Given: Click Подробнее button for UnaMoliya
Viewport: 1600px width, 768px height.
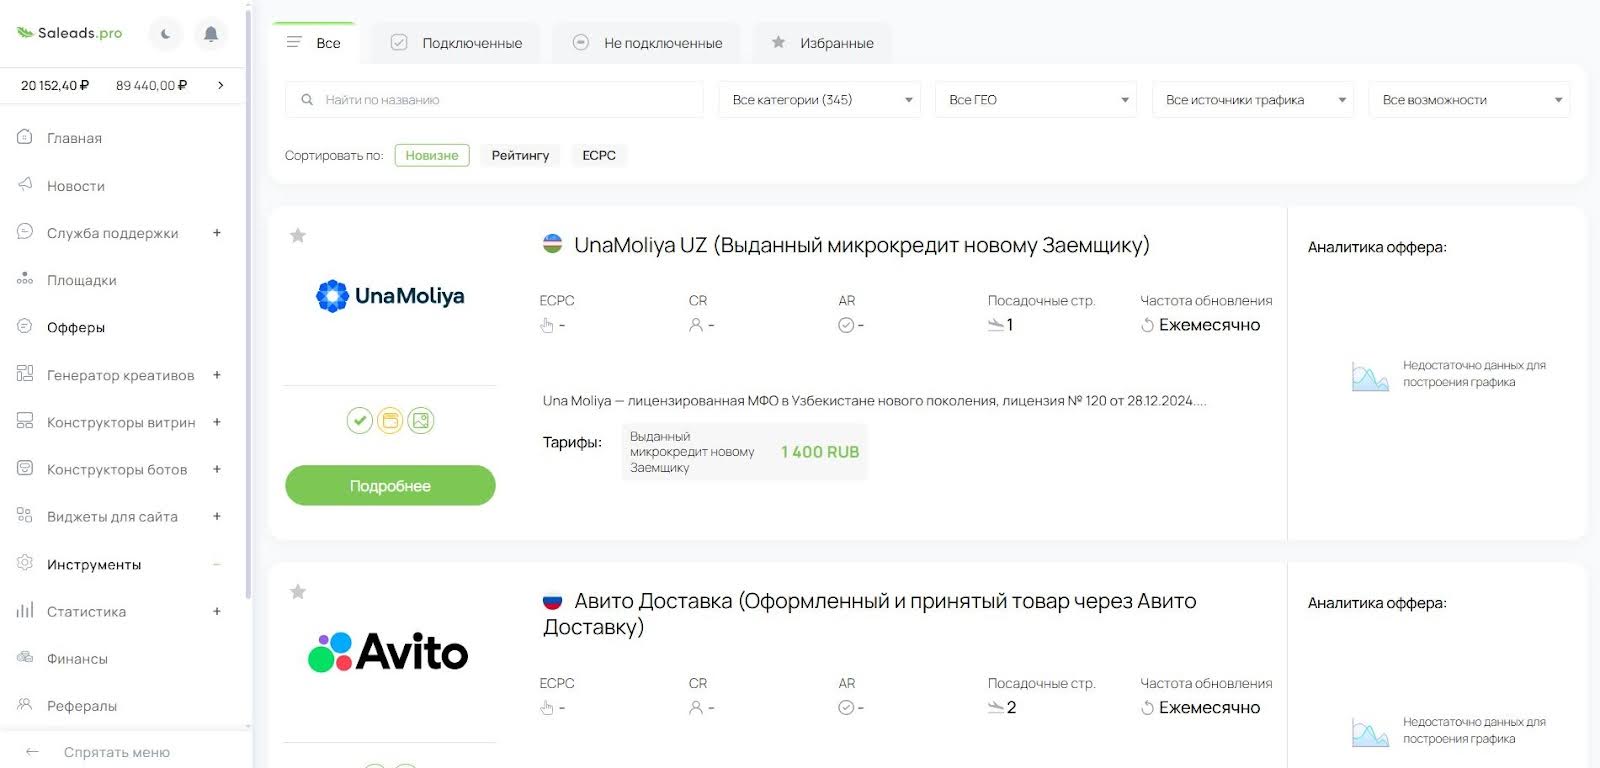Looking at the screenshot, I should click(390, 486).
